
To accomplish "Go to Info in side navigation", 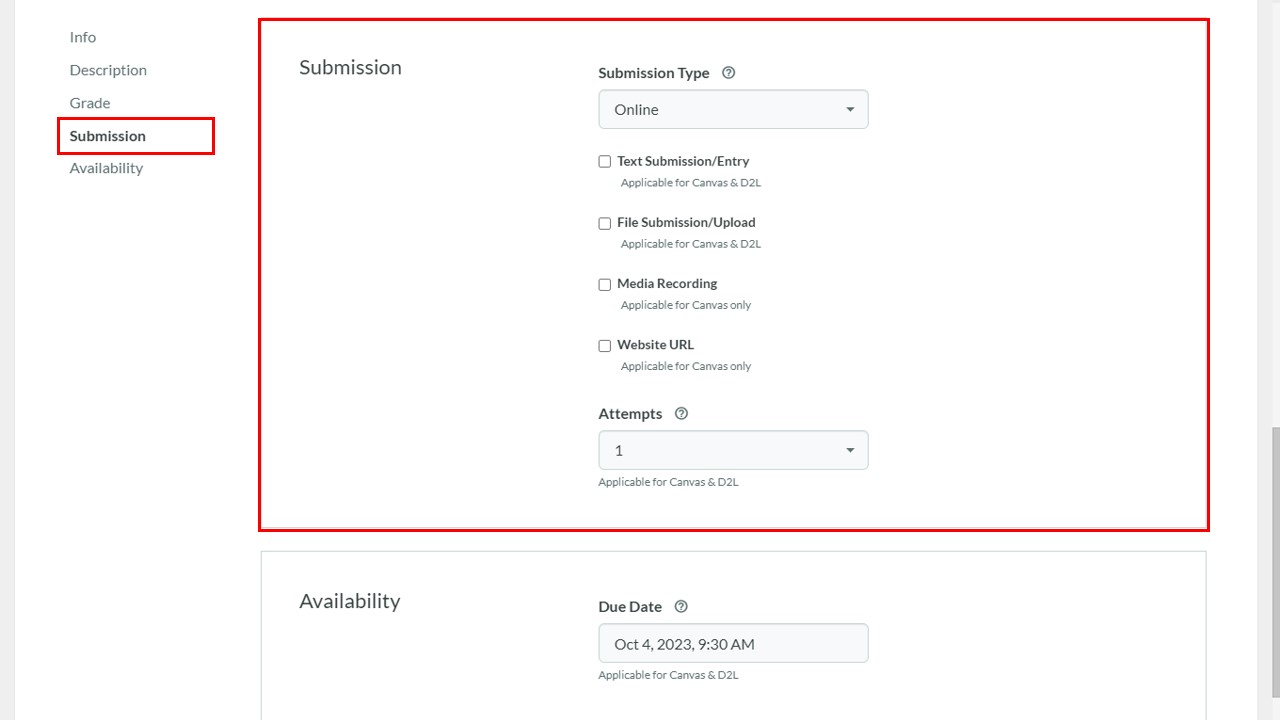I will (x=83, y=37).
